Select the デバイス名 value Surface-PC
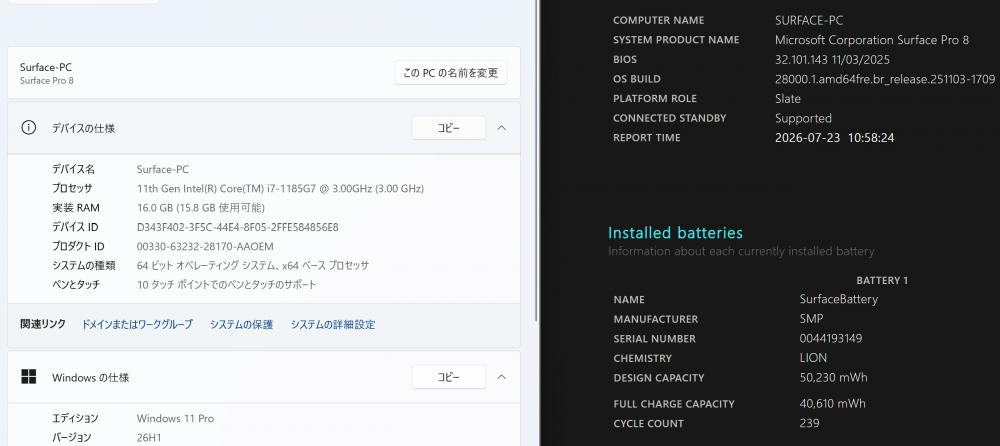Image resolution: width=1000 pixels, height=446 pixels. click(163, 169)
